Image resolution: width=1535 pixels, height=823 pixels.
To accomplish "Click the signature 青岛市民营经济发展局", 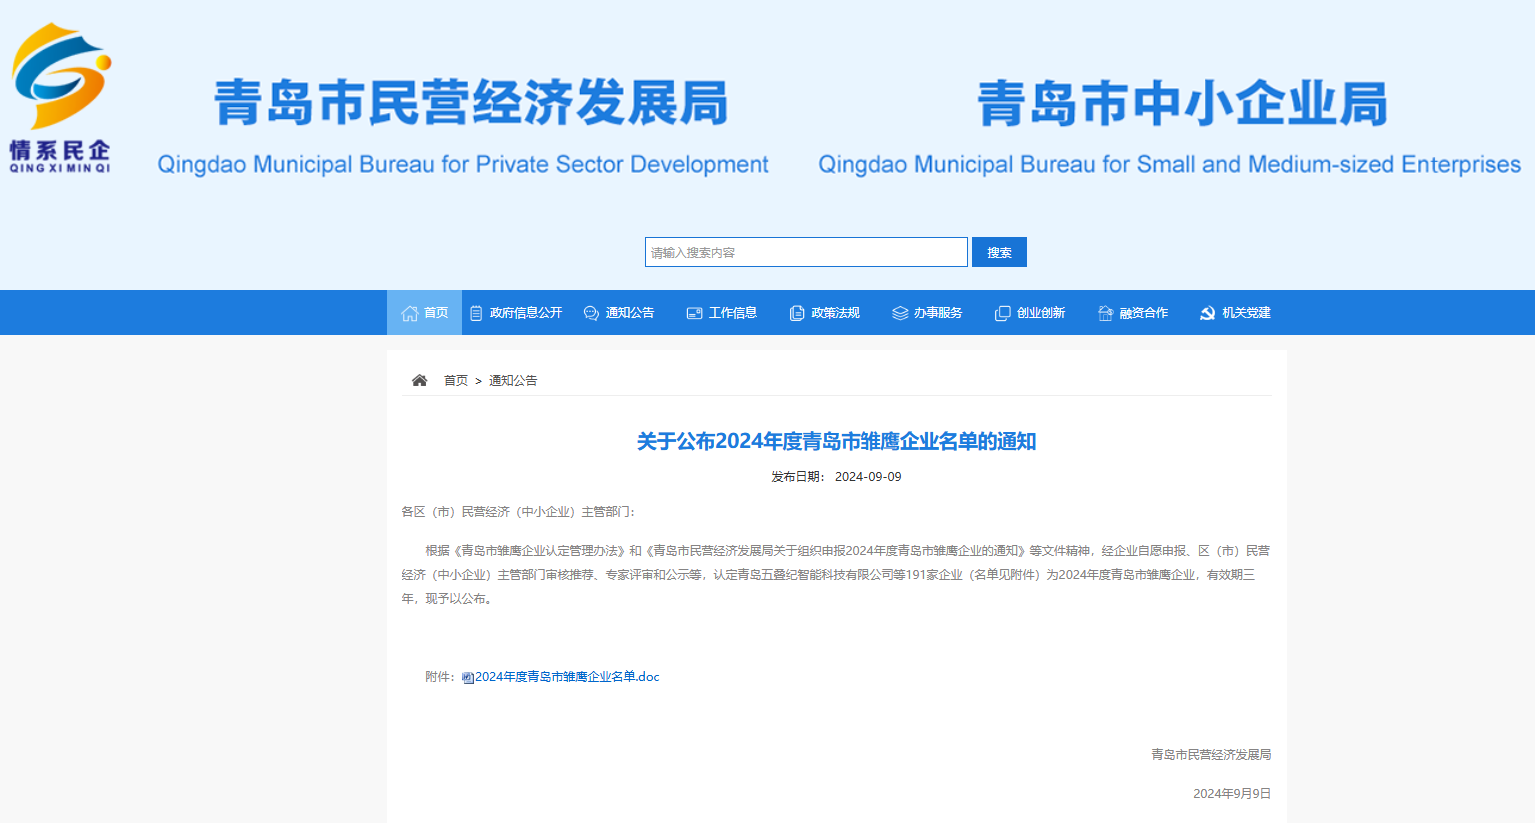I will pyautogui.click(x=1211, y=755).
